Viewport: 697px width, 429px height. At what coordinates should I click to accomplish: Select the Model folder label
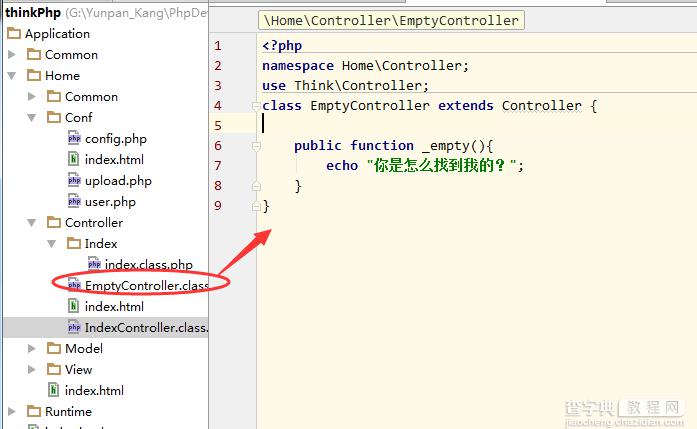click(84, 349)
